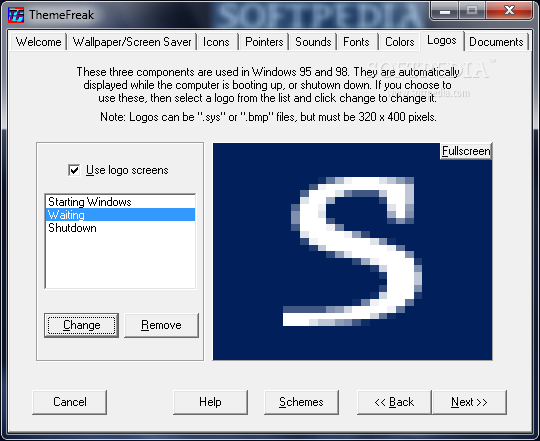The image size is (540, 441).
Task: Open the Colors tab
Action: tap(399, 42)
